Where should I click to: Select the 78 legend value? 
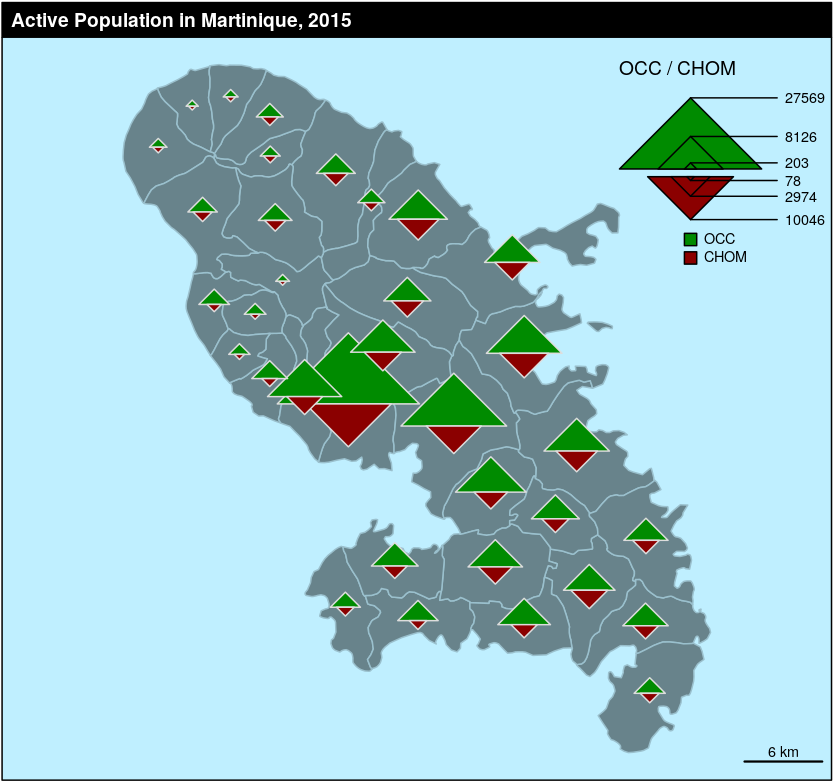(793, 181)
